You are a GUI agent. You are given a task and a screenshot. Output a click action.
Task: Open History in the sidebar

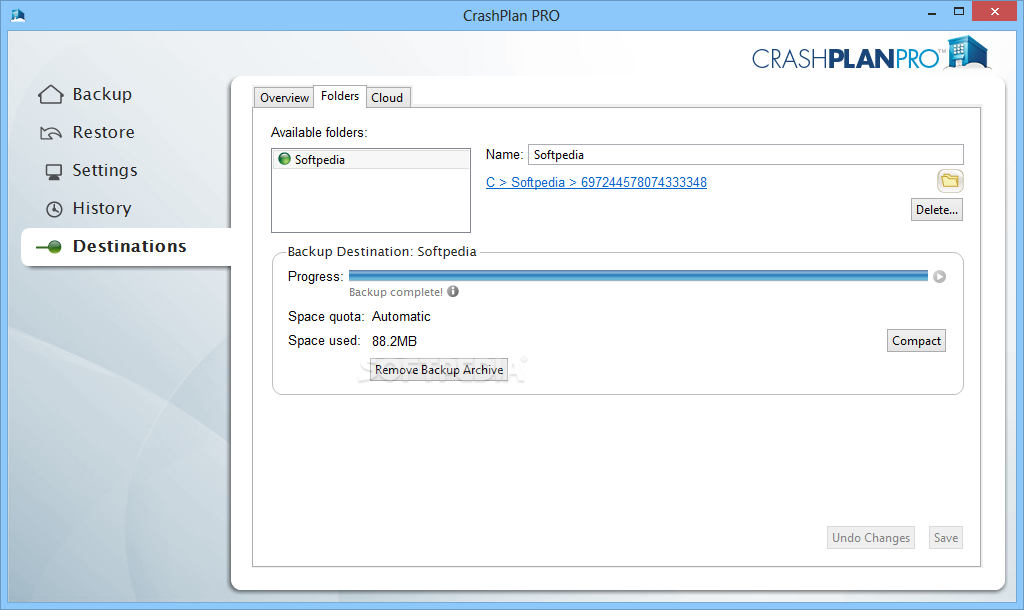(102, 208)
